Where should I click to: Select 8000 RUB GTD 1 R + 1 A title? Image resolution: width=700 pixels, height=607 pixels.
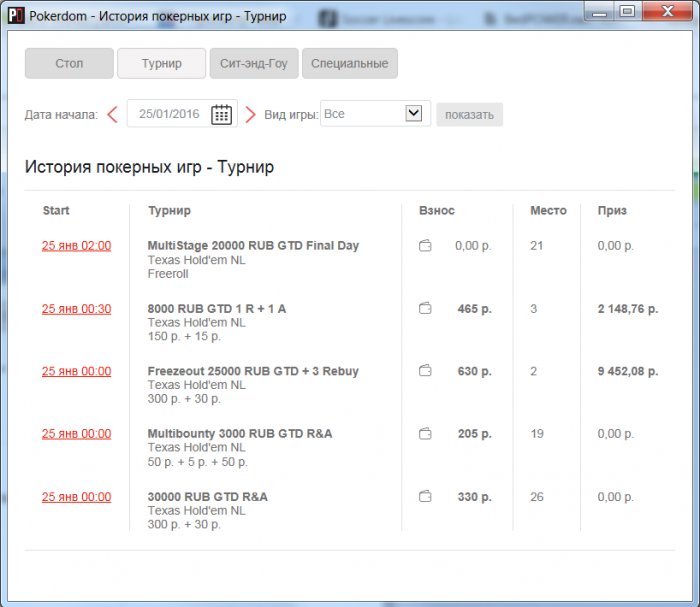tap(217, 309)
